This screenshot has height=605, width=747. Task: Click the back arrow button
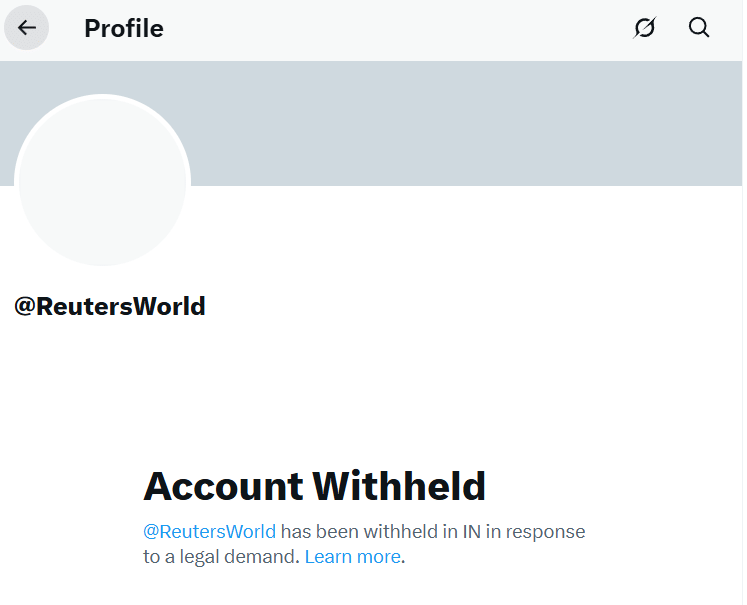[27, 28]
